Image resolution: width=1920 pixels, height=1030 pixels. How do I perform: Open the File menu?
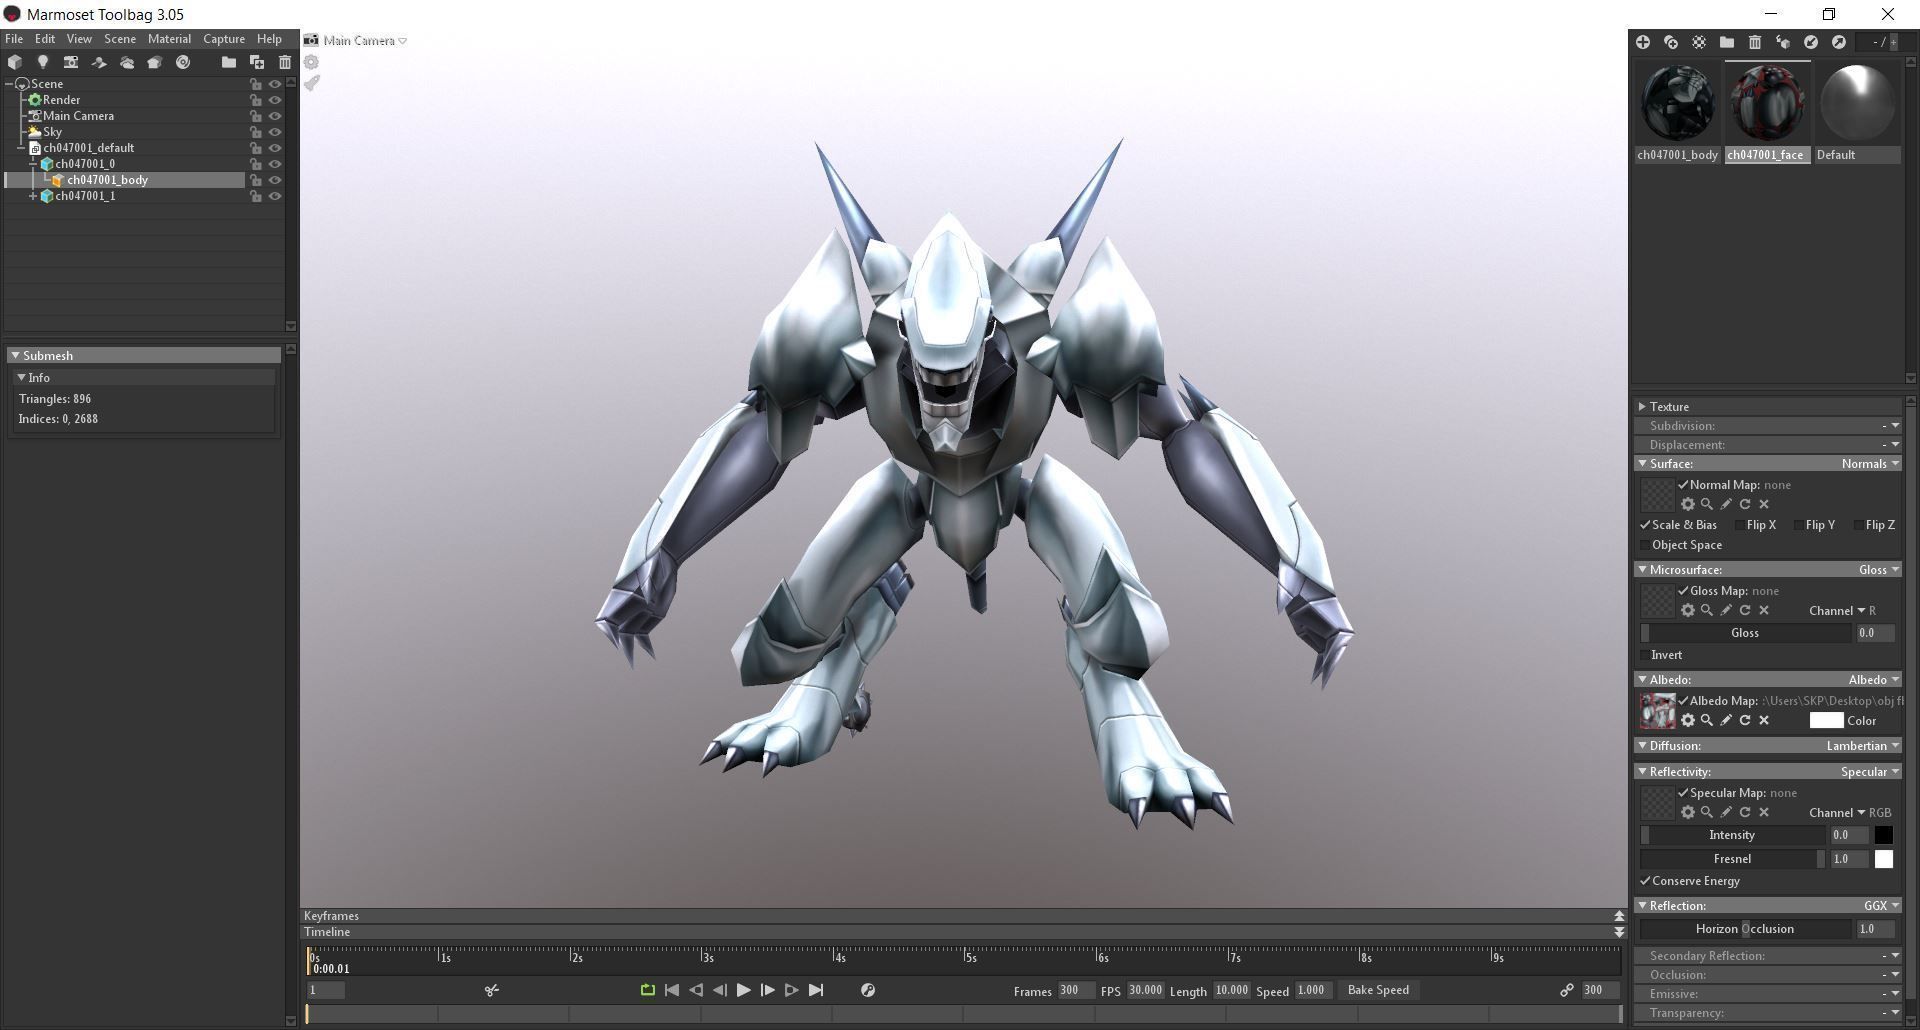click(14, 39)
